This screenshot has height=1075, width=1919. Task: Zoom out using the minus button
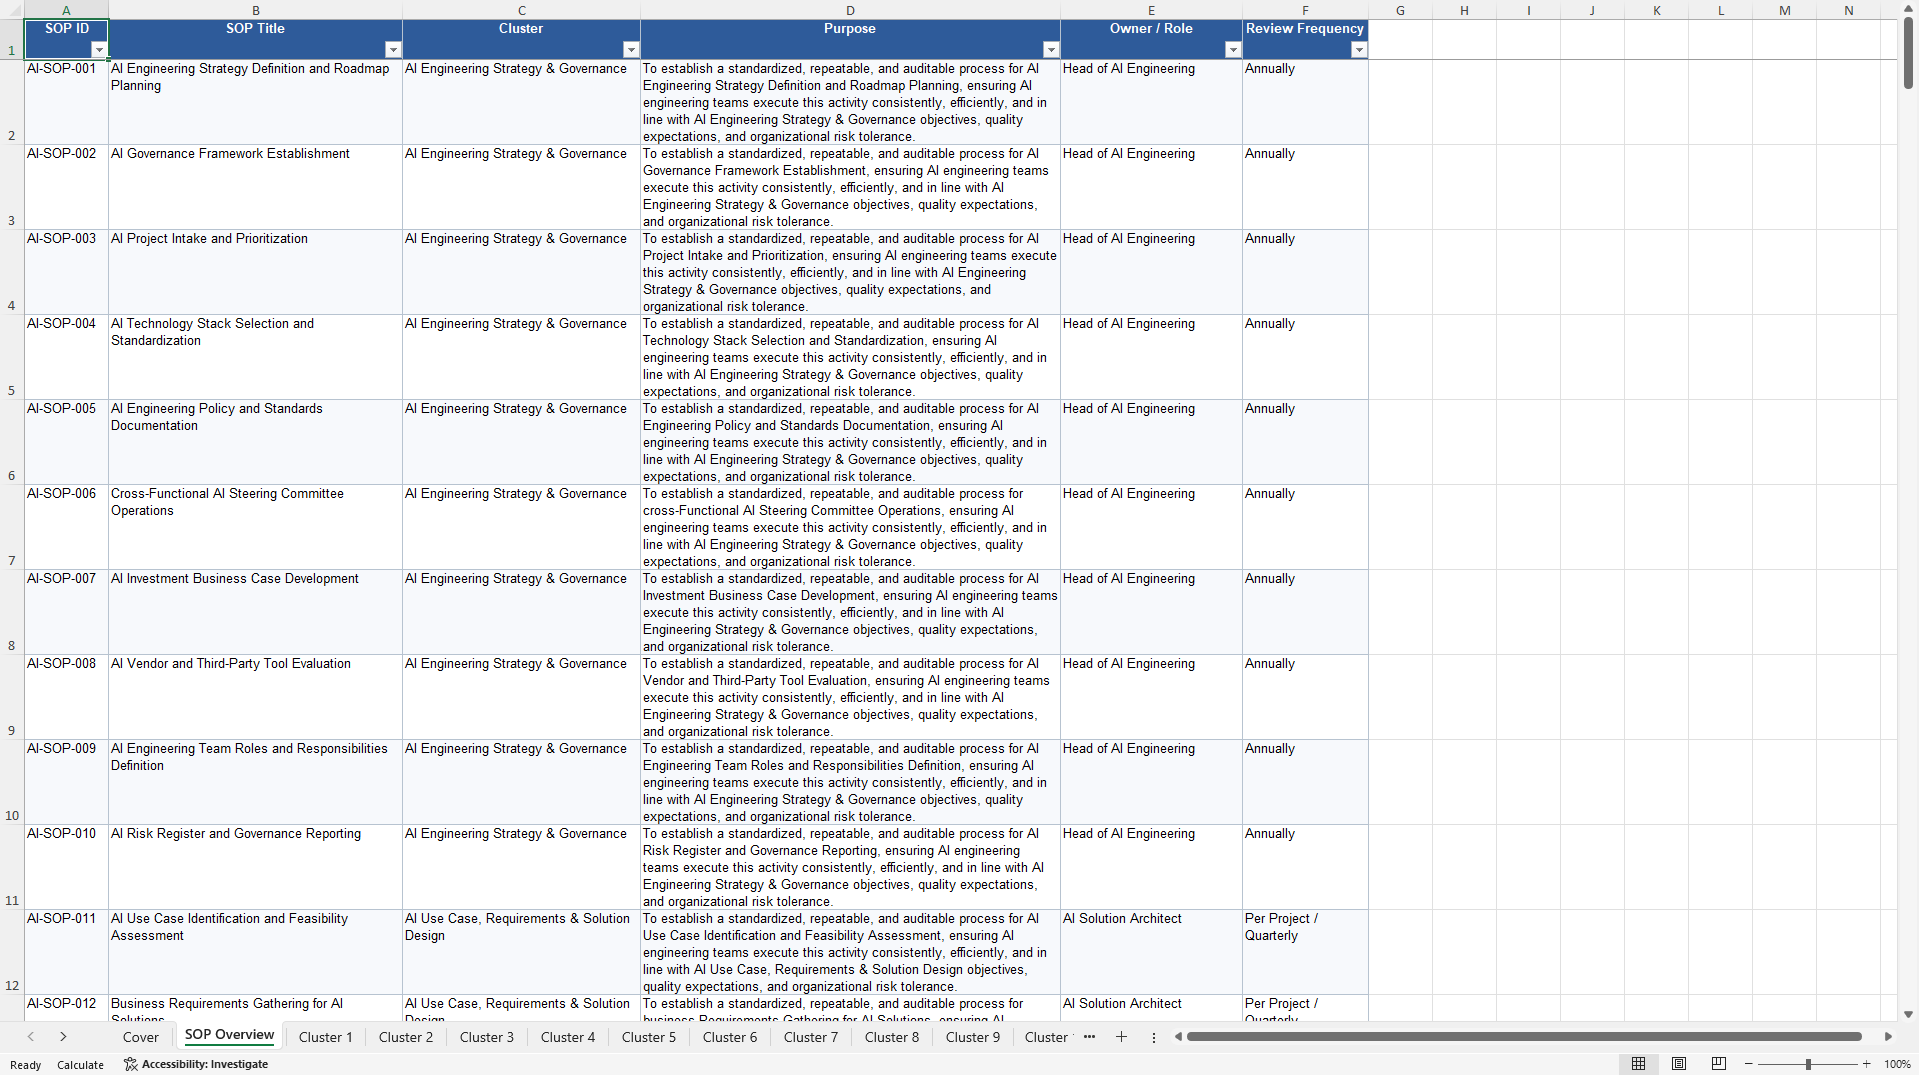(1749, 1064)
